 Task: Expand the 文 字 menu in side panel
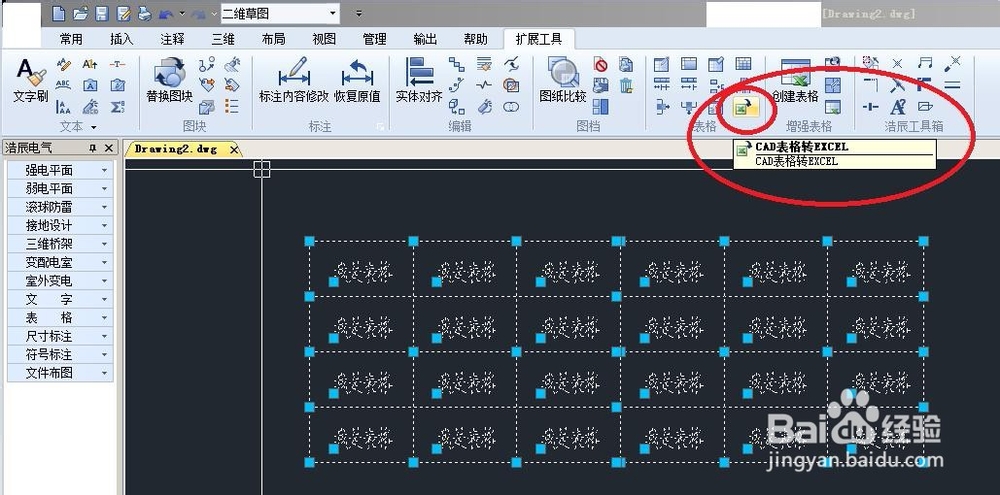[60, 299]
